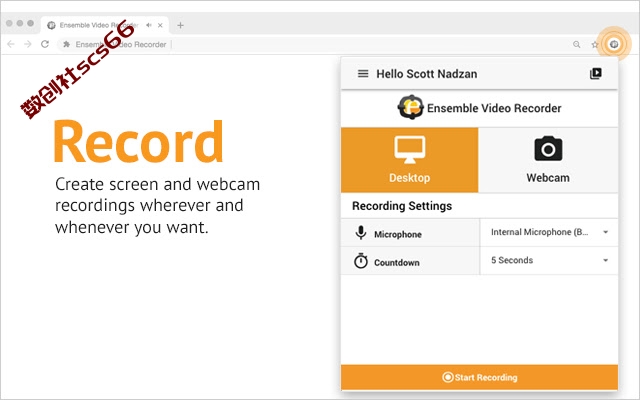
Task: Click the browser address bar
Action: [314, 44]
